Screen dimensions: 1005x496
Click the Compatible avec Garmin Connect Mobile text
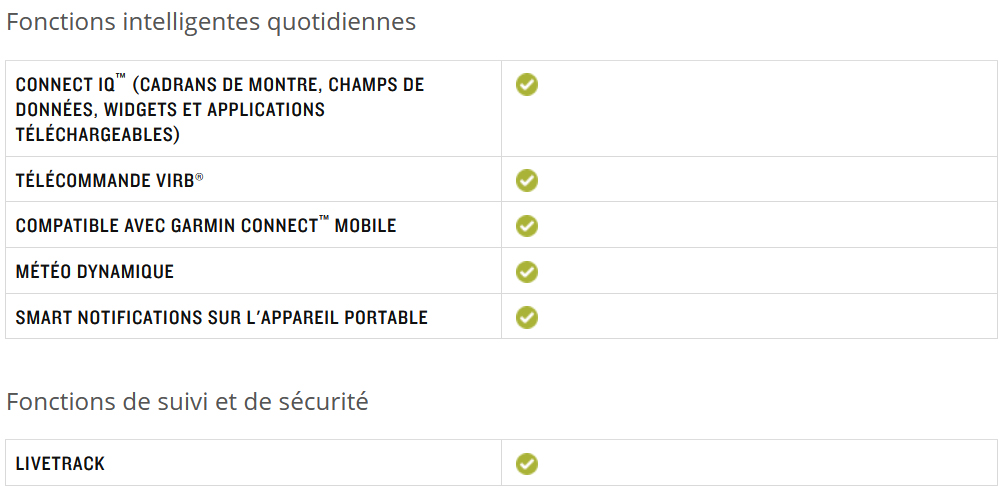pos(206,226)
